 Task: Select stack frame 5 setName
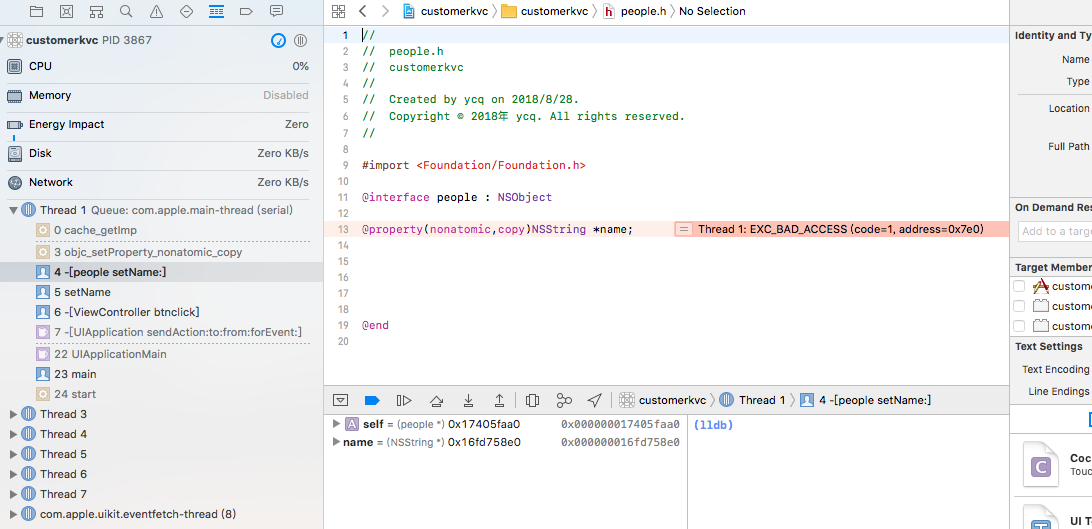click(x=162, y=292)
